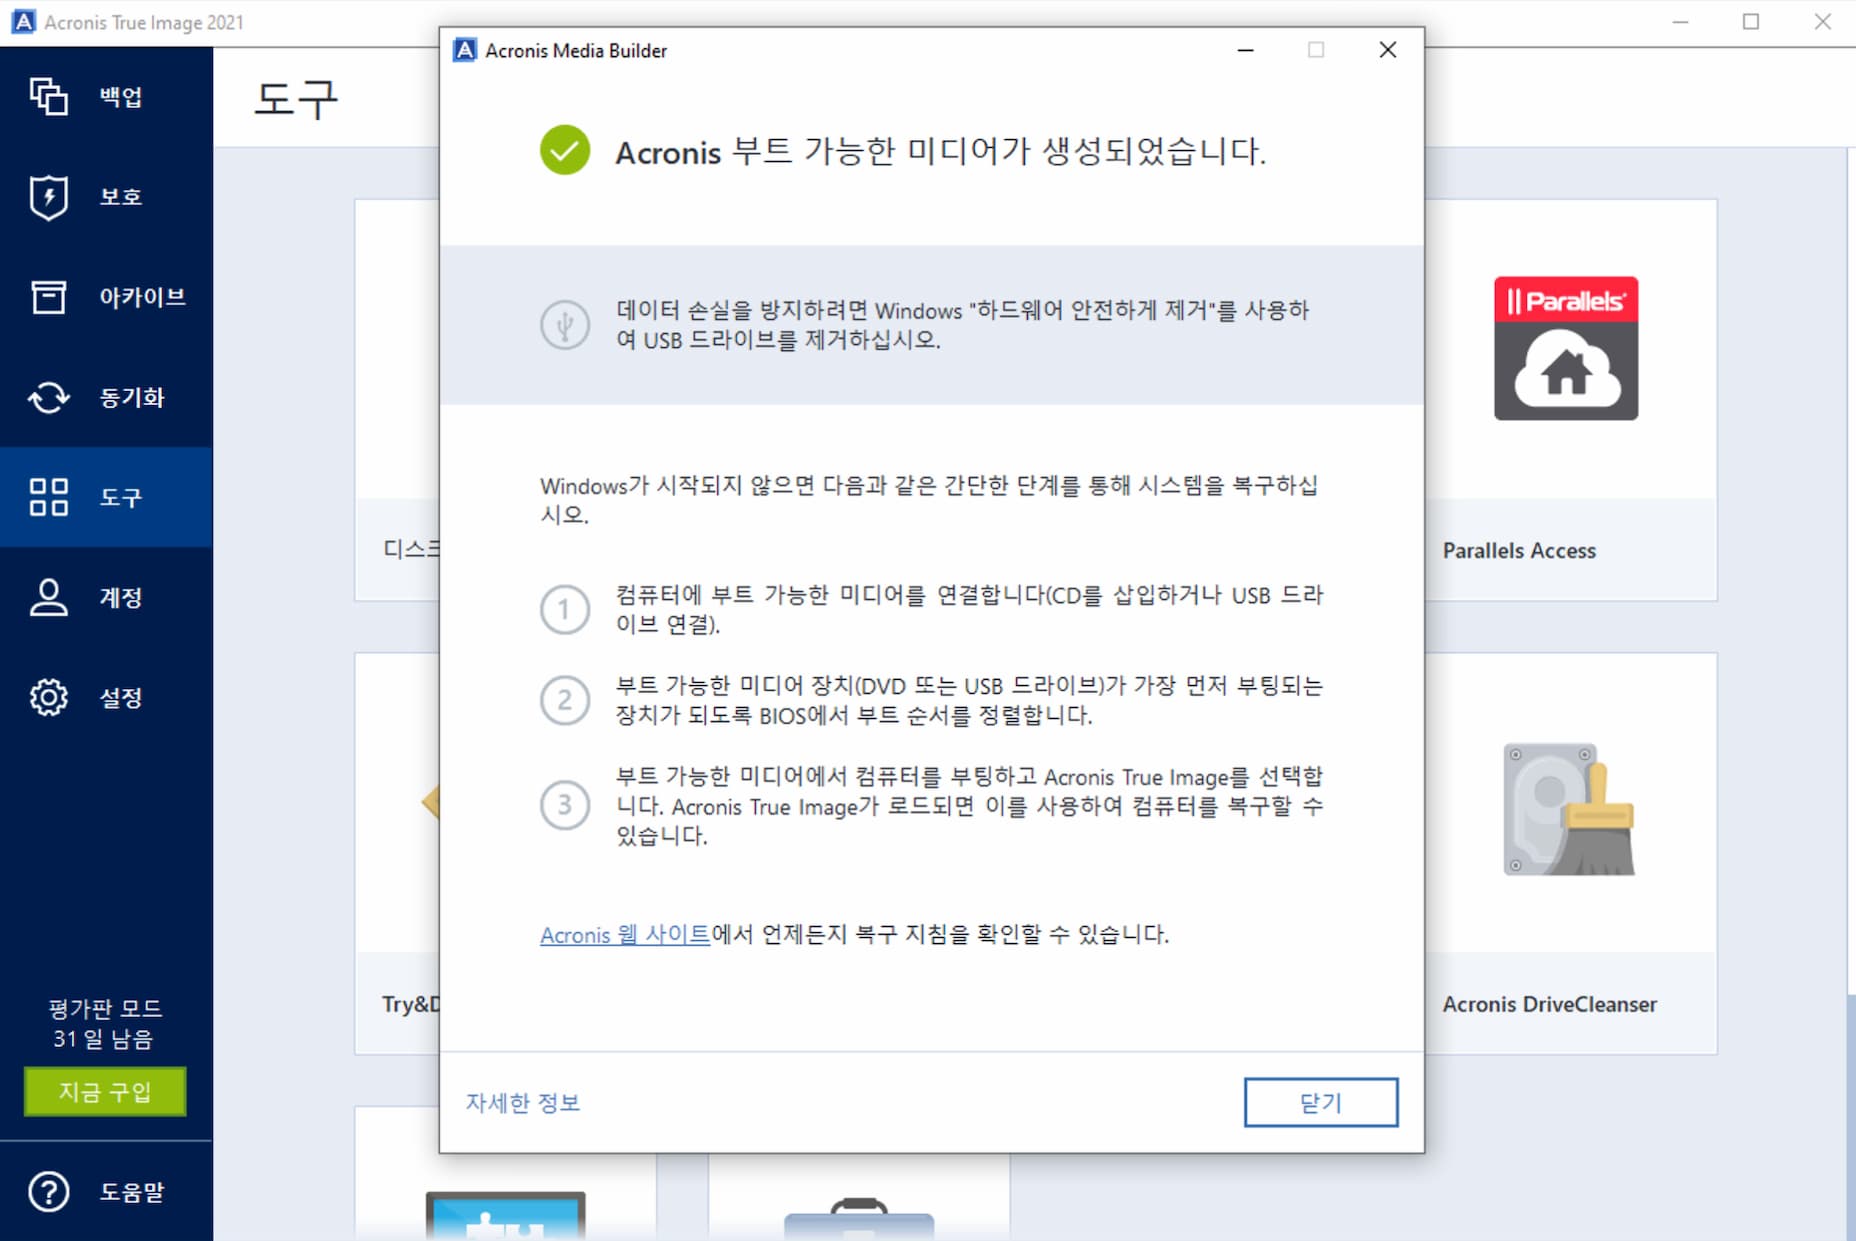The width and height of the screenshot is (1856, 1241).
Task: Open the 도움말 (Help) question mark icon
Action: tap(48, 1191)
